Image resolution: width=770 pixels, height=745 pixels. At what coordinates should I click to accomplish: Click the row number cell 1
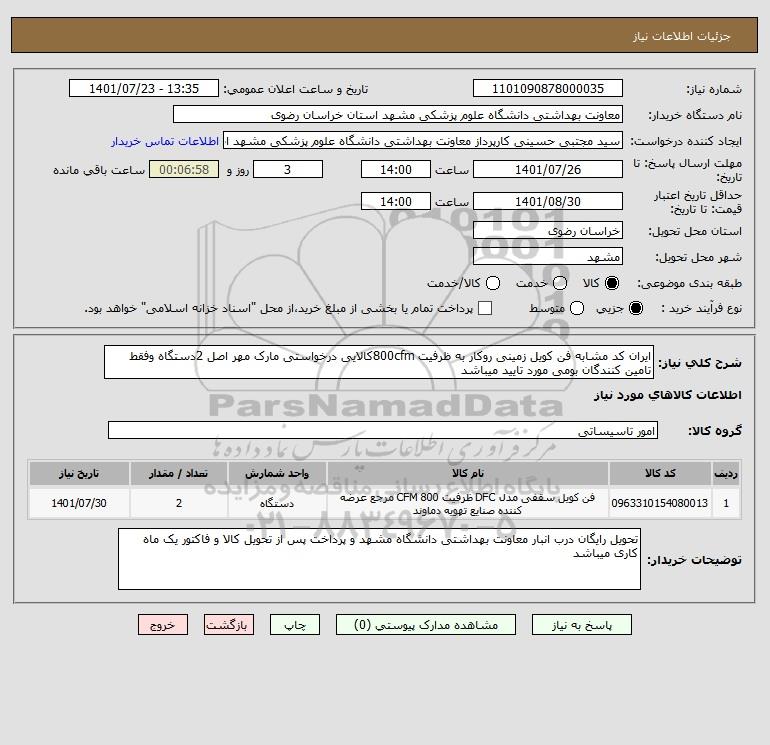point(726,503)
